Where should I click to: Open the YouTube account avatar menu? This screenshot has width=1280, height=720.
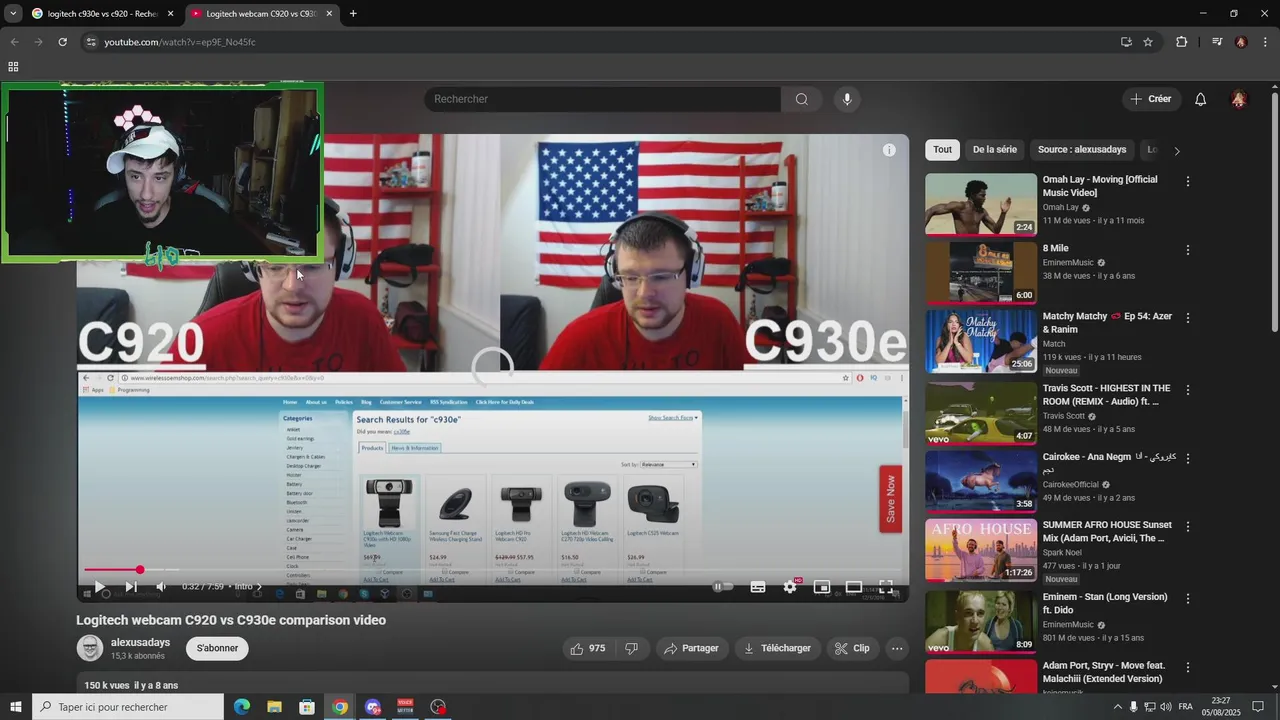pyautogui.click(x=1239, y=99)
